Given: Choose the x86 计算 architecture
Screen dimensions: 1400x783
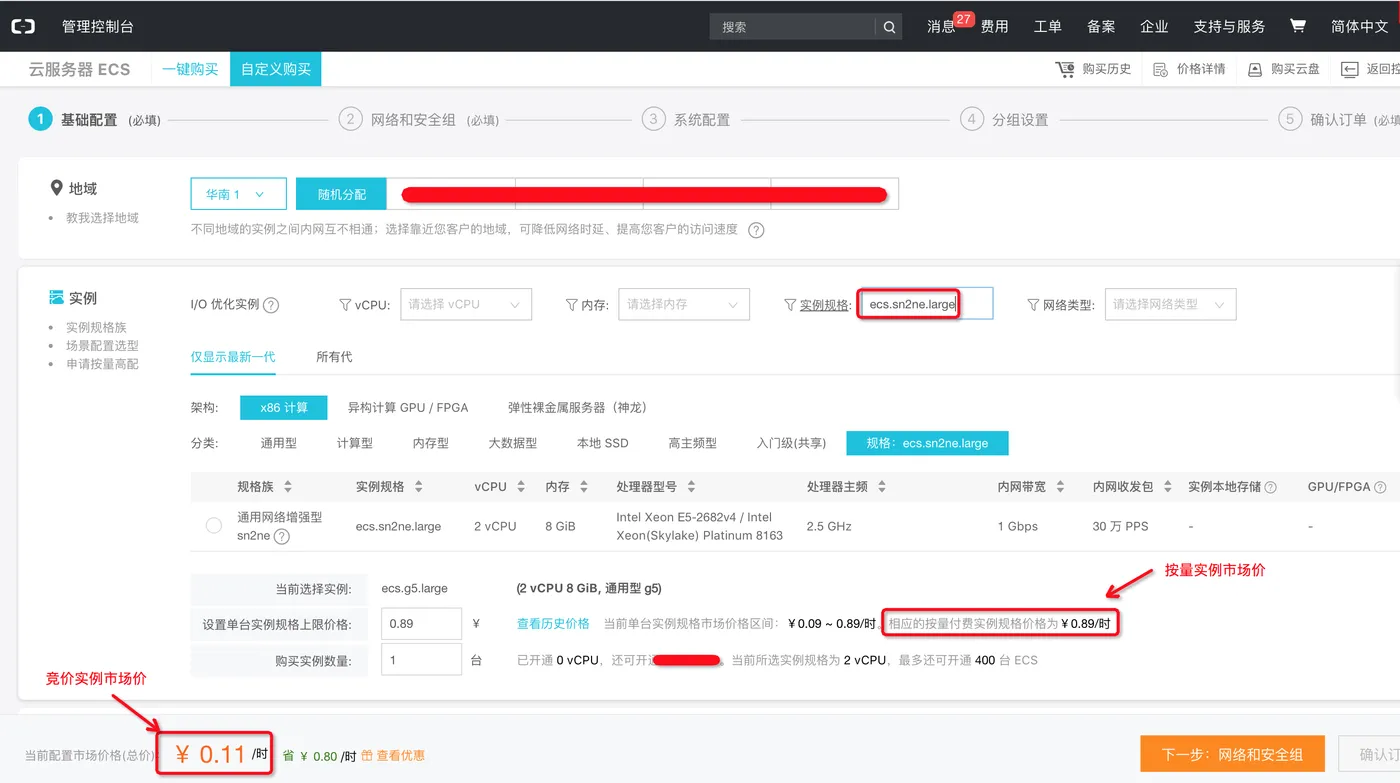Looking at the screenshot, I should pos(284,408).
